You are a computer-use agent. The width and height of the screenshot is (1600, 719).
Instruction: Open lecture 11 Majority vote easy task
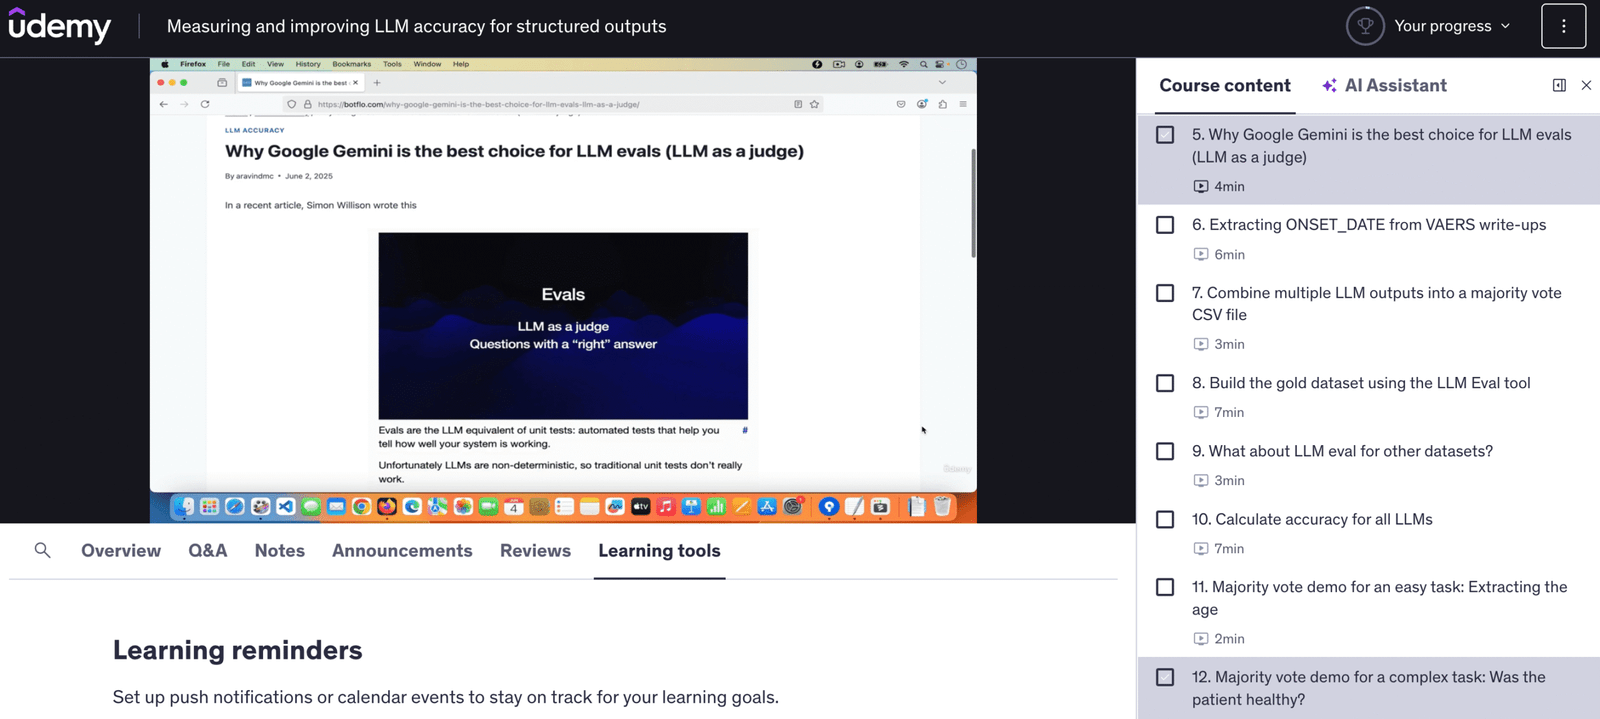pos(1380,598)
